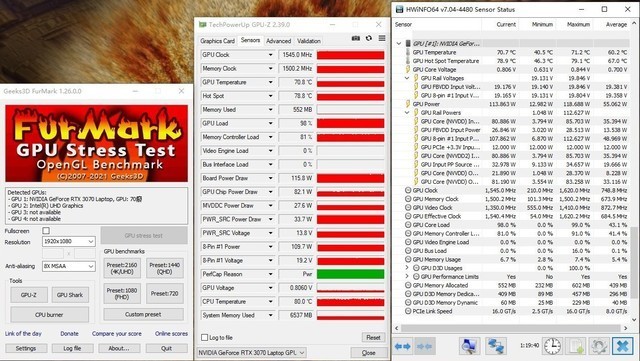Run the Preset:720 benchmark
Screen dimensions: 640x361
click(164, 294)
